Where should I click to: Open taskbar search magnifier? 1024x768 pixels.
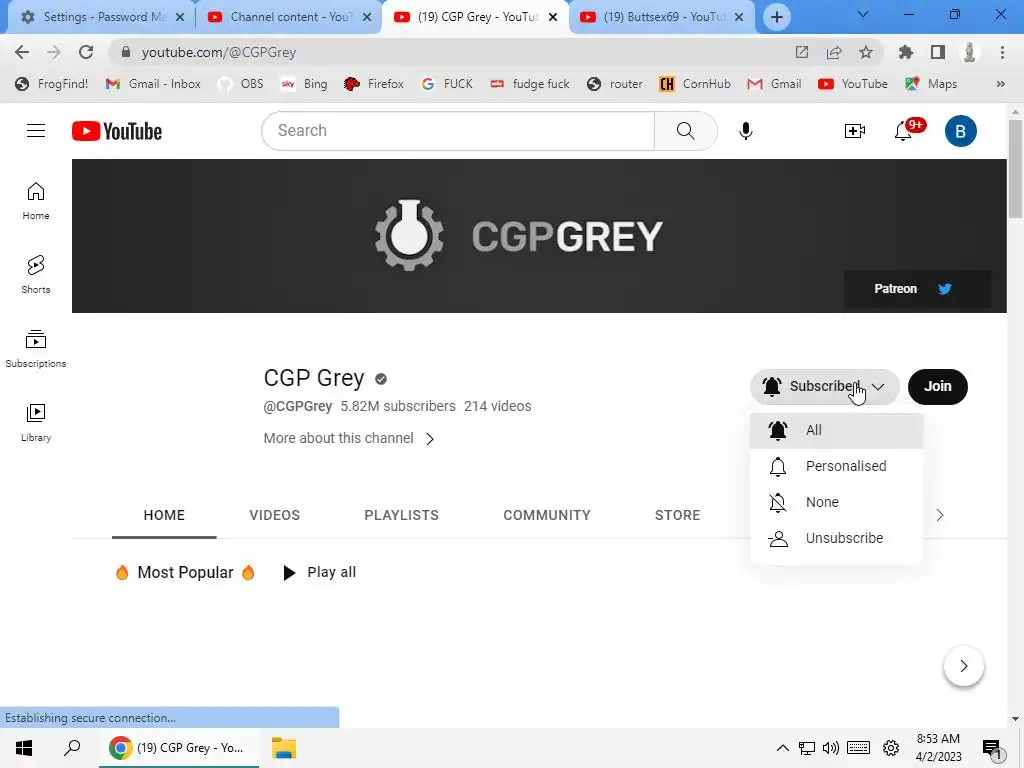point(72,748)
